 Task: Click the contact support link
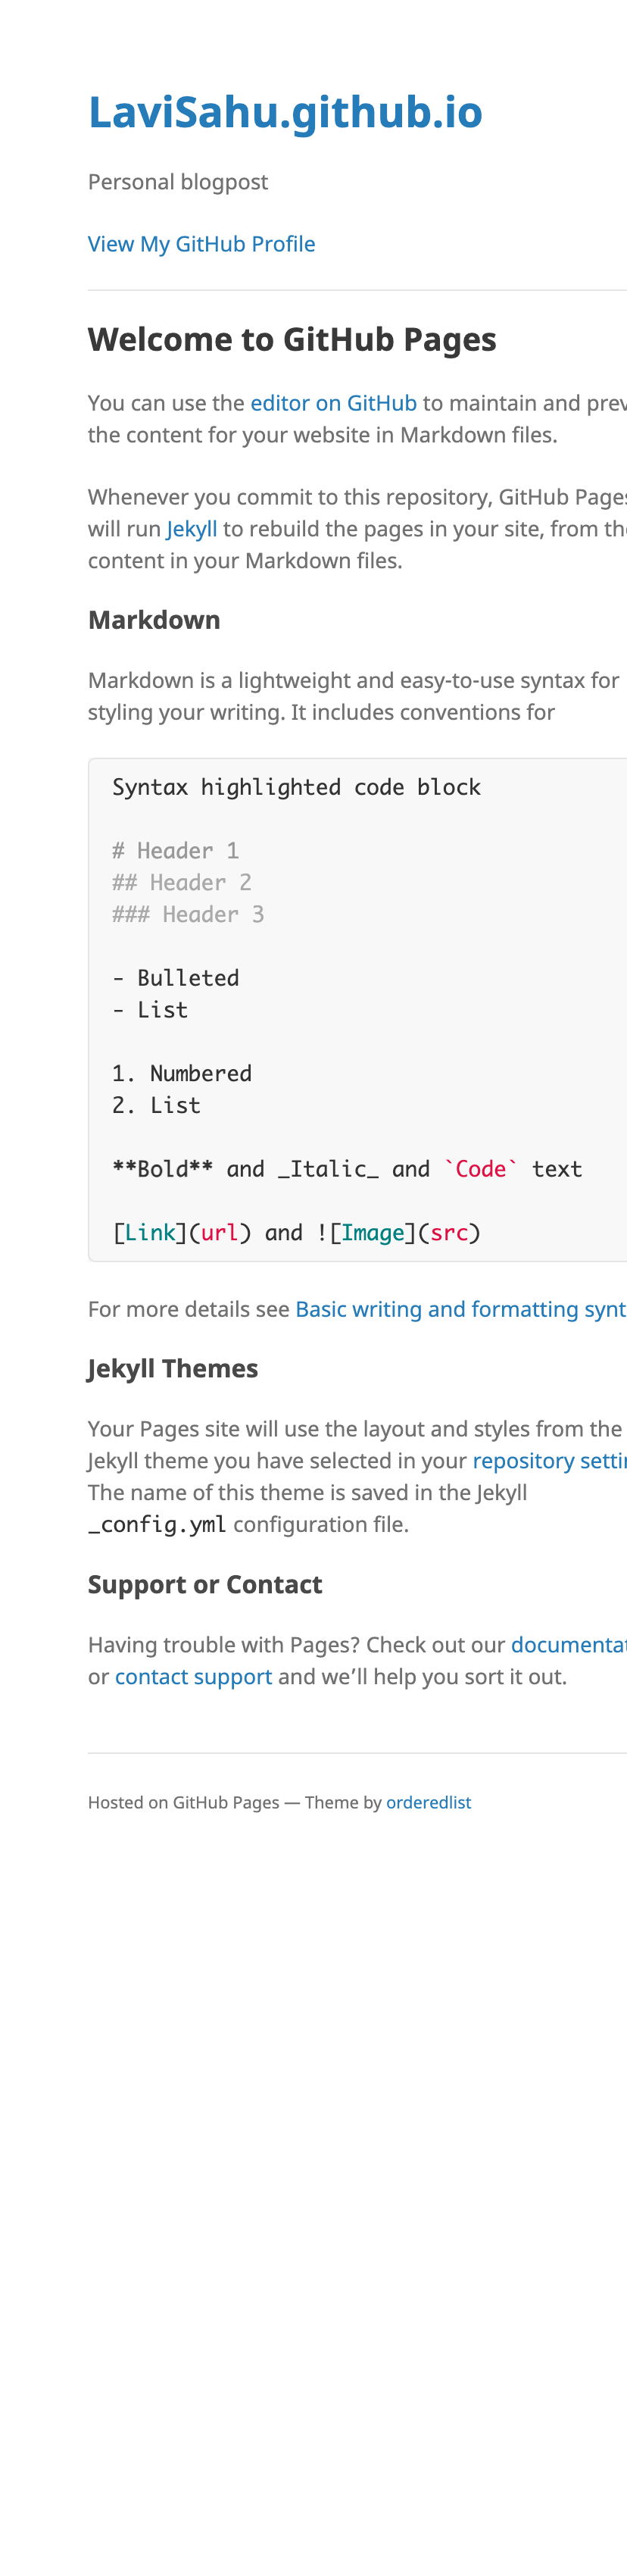coord(193,1677)
